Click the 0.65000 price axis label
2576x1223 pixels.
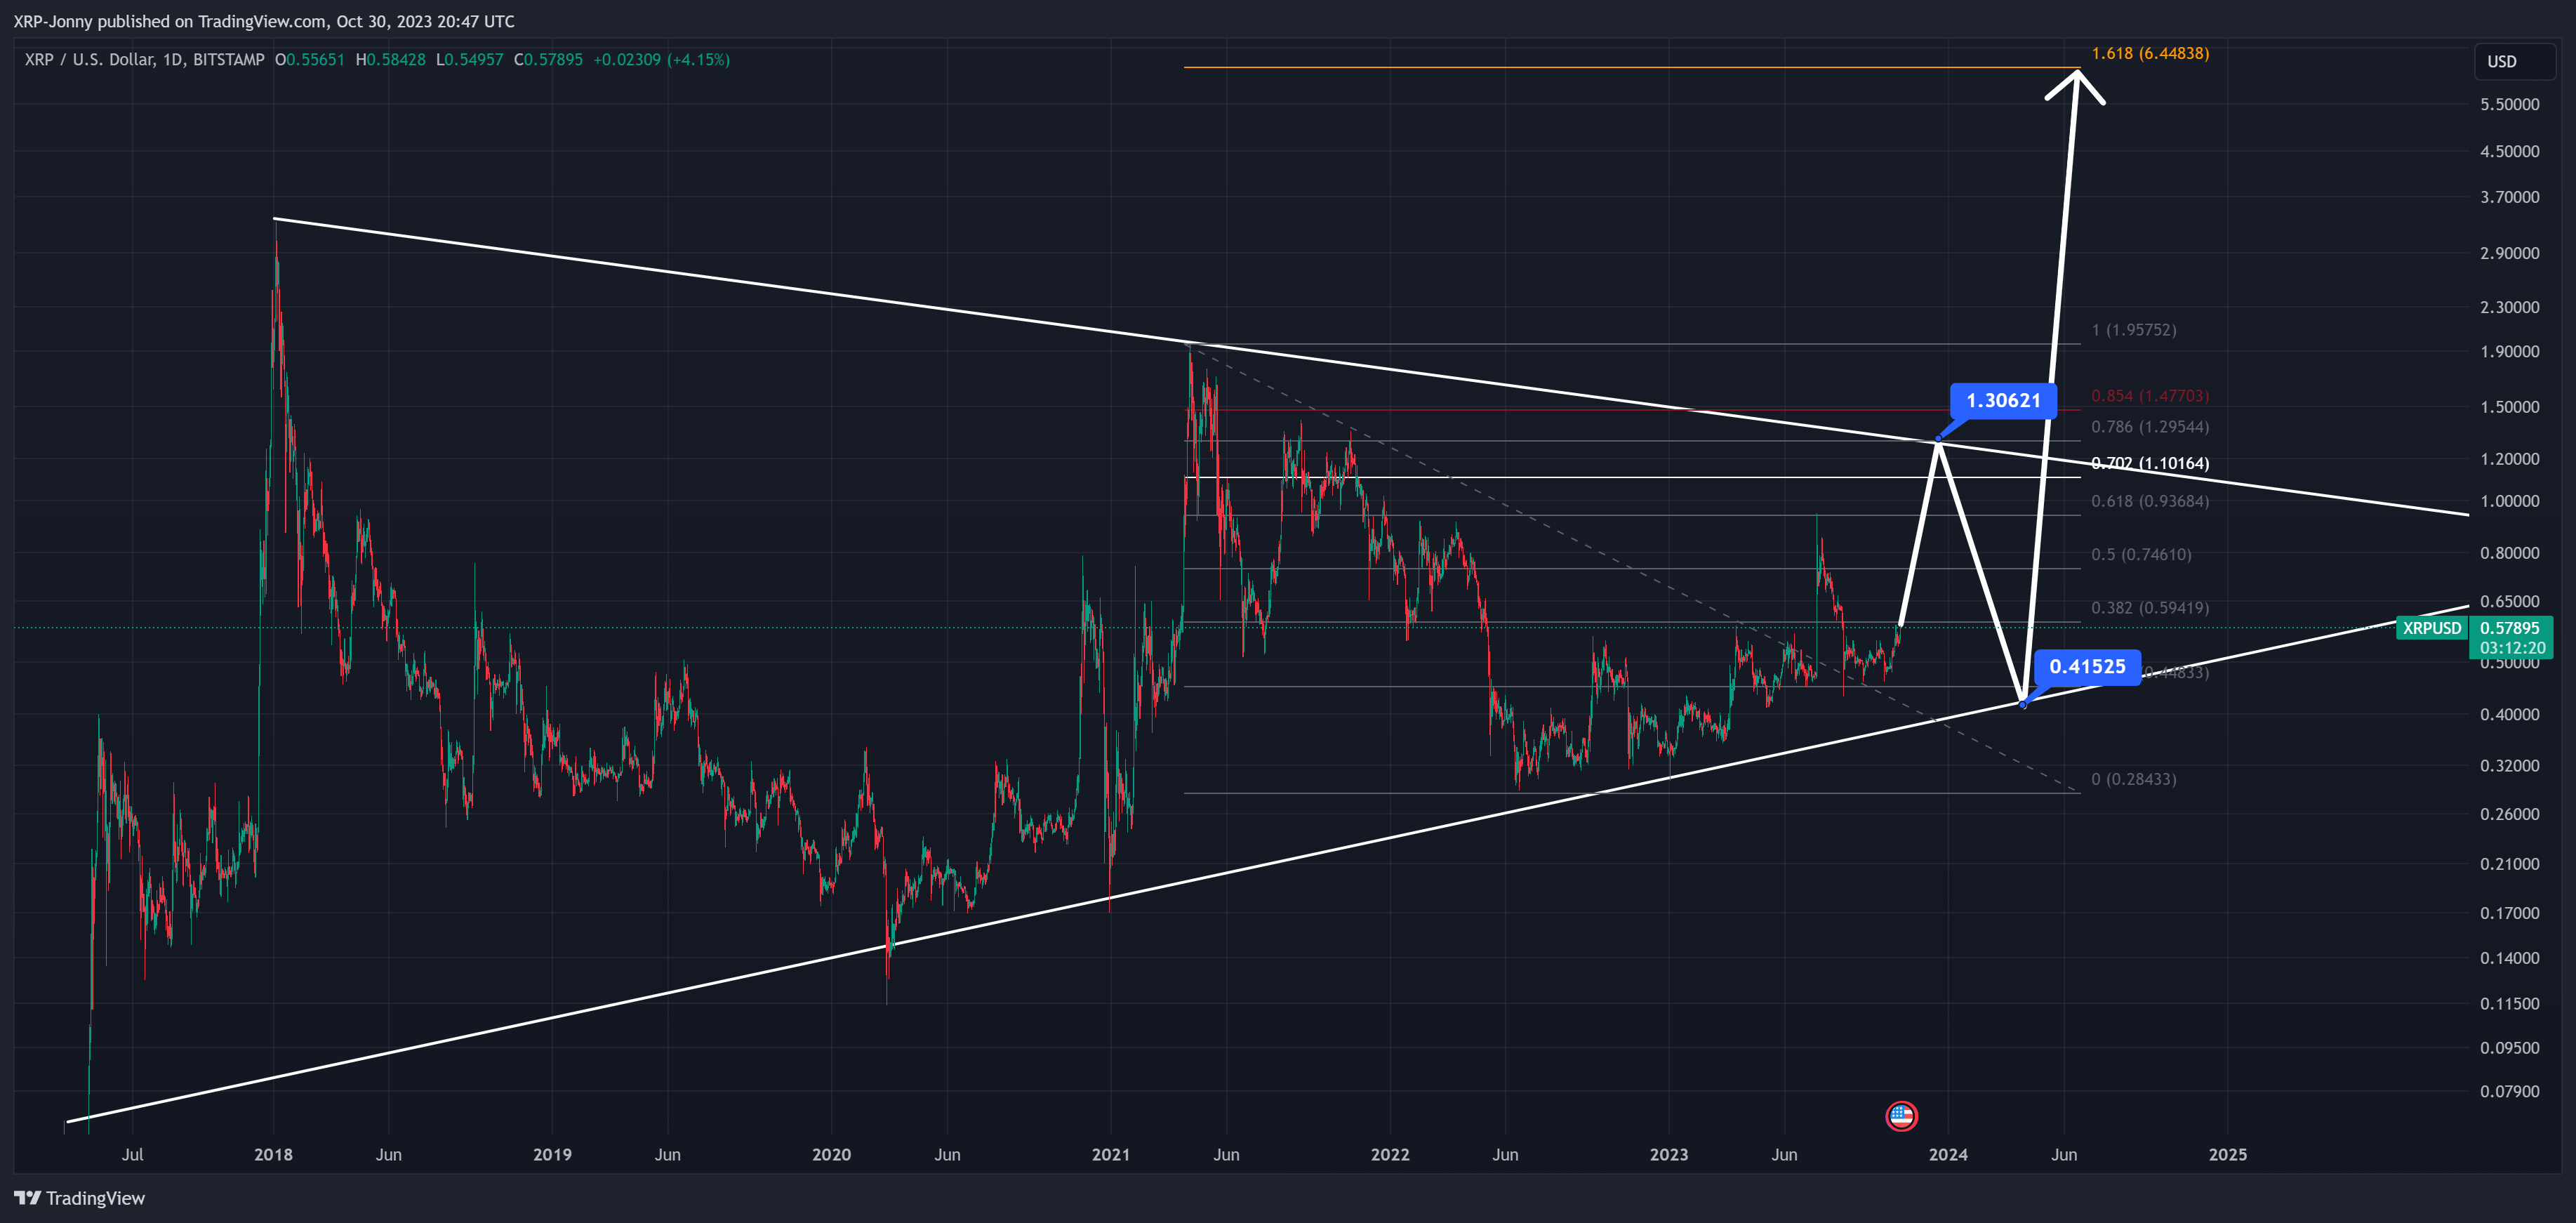[2509, 601]
